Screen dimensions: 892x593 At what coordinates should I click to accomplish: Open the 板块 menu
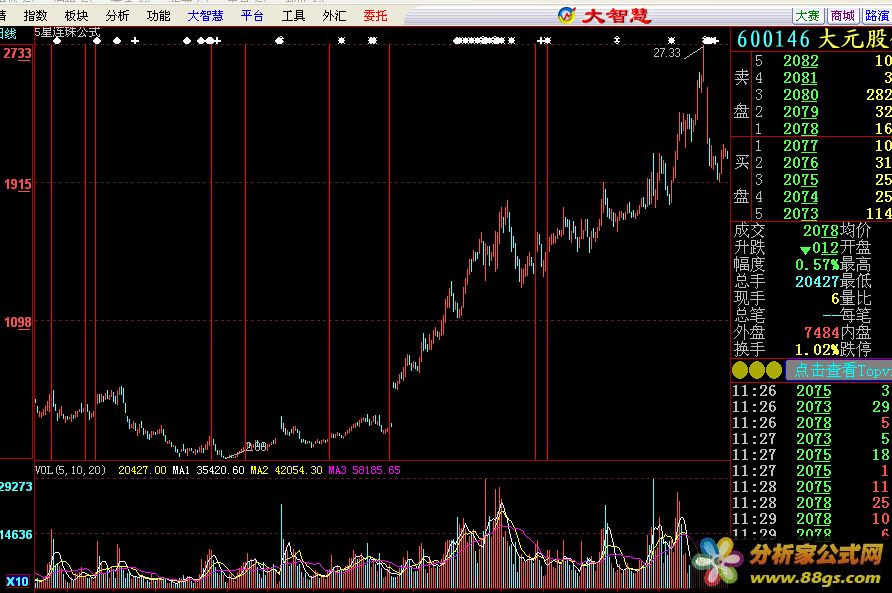pyautogui.click(x=76, y=15)
